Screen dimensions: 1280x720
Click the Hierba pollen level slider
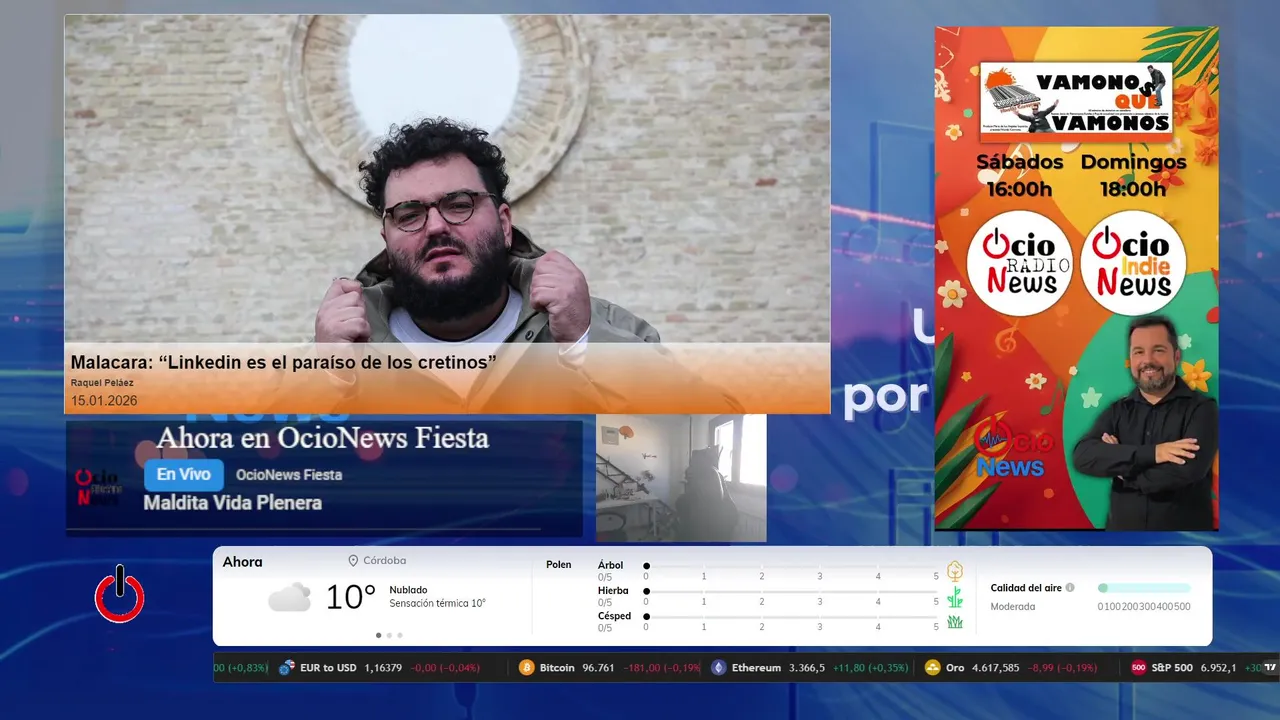click(791, 592)
